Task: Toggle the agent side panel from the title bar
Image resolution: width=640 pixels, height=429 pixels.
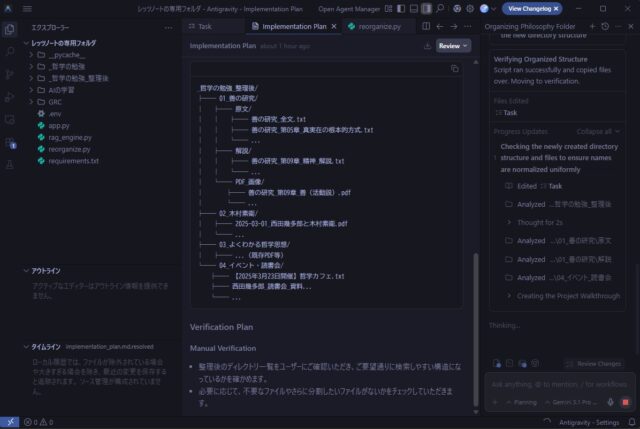Action: (x=427, y=9)
